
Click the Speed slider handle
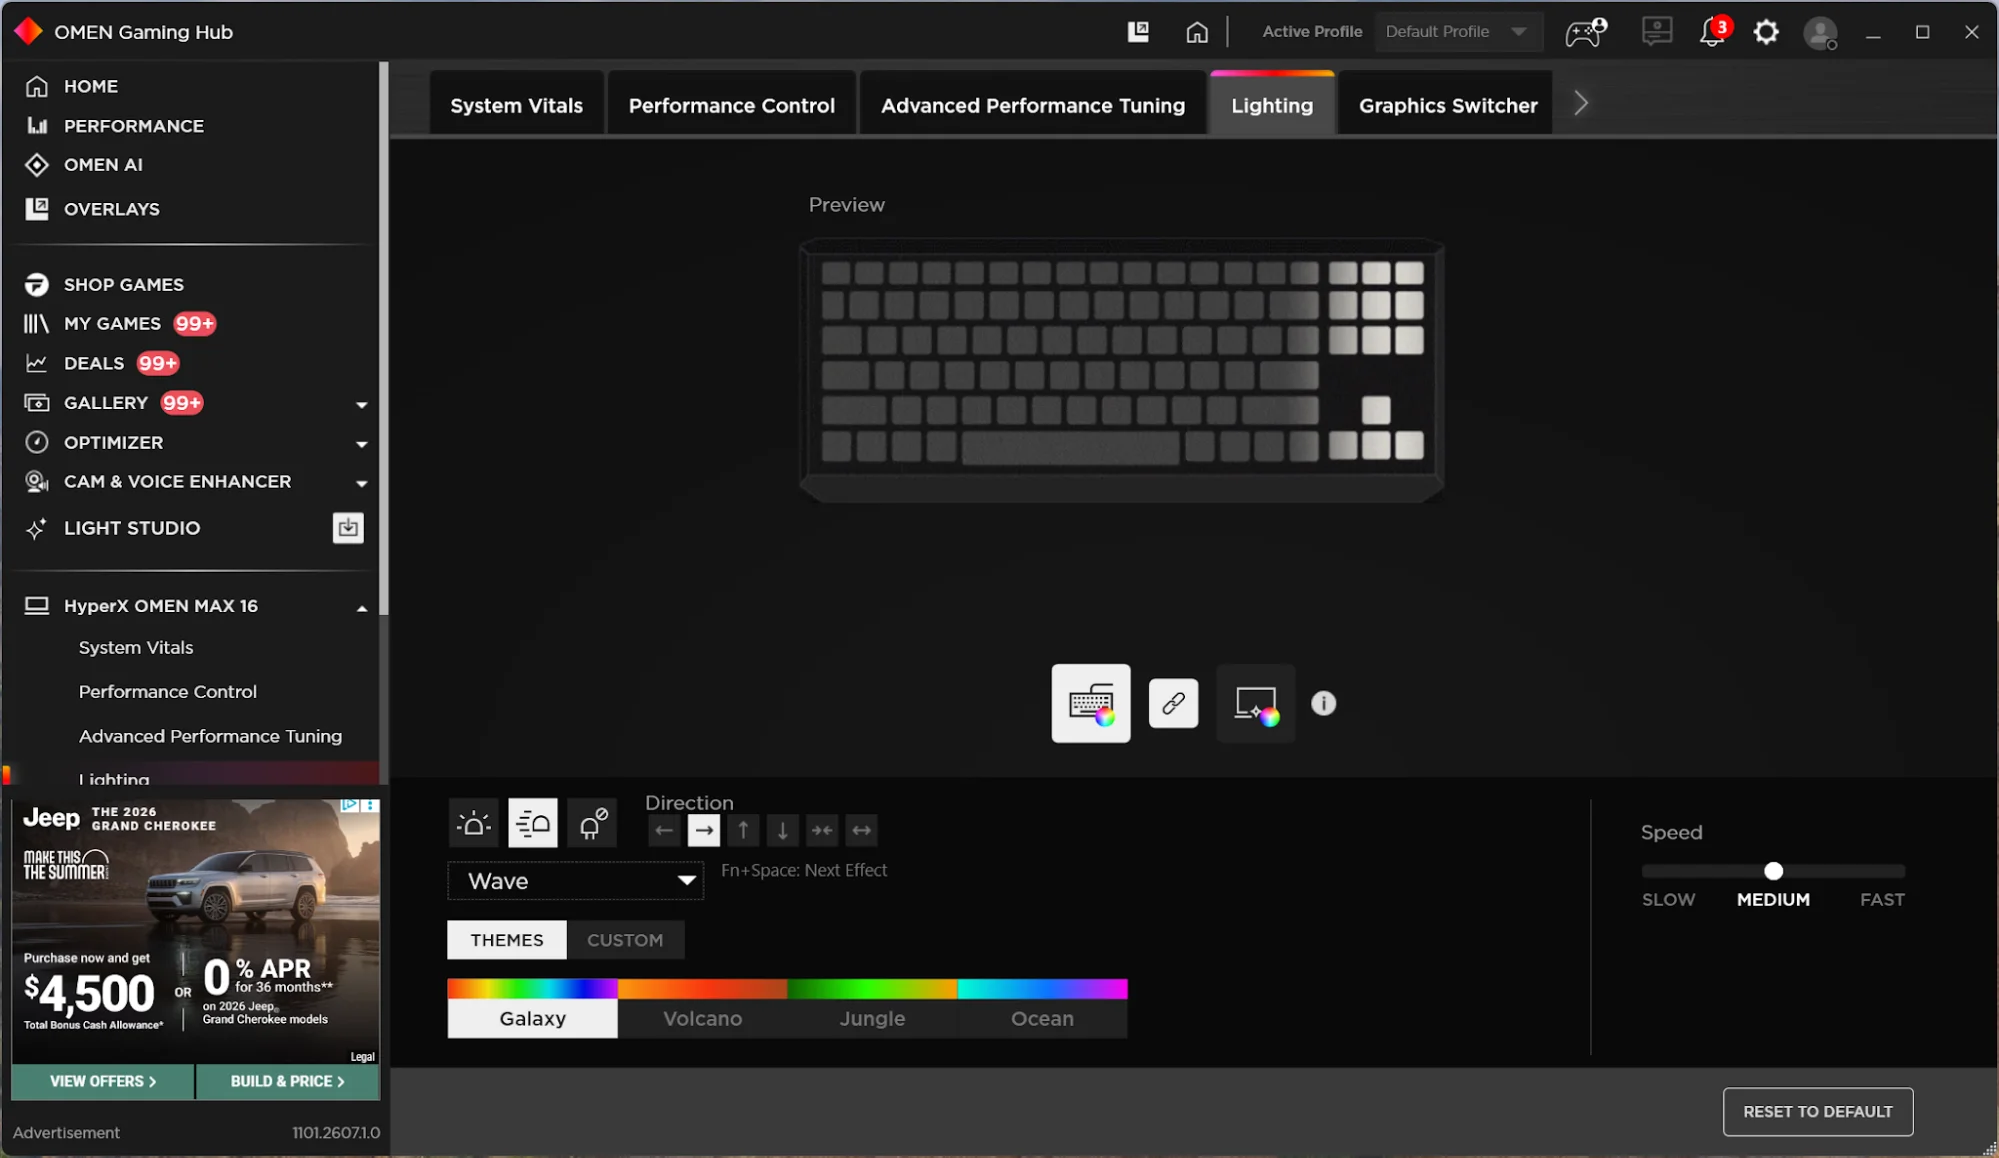1773,871
